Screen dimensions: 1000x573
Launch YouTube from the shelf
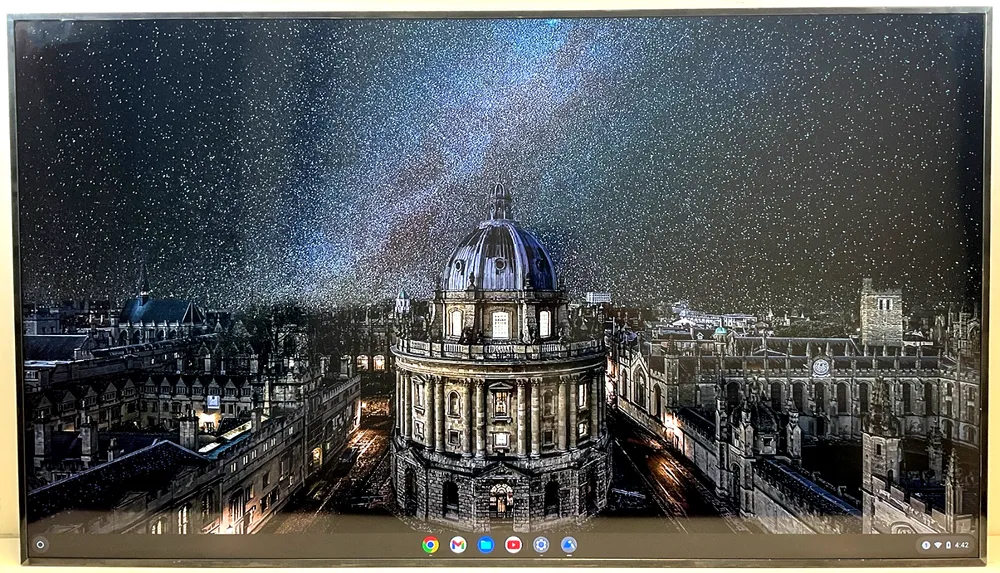[513, 544]
